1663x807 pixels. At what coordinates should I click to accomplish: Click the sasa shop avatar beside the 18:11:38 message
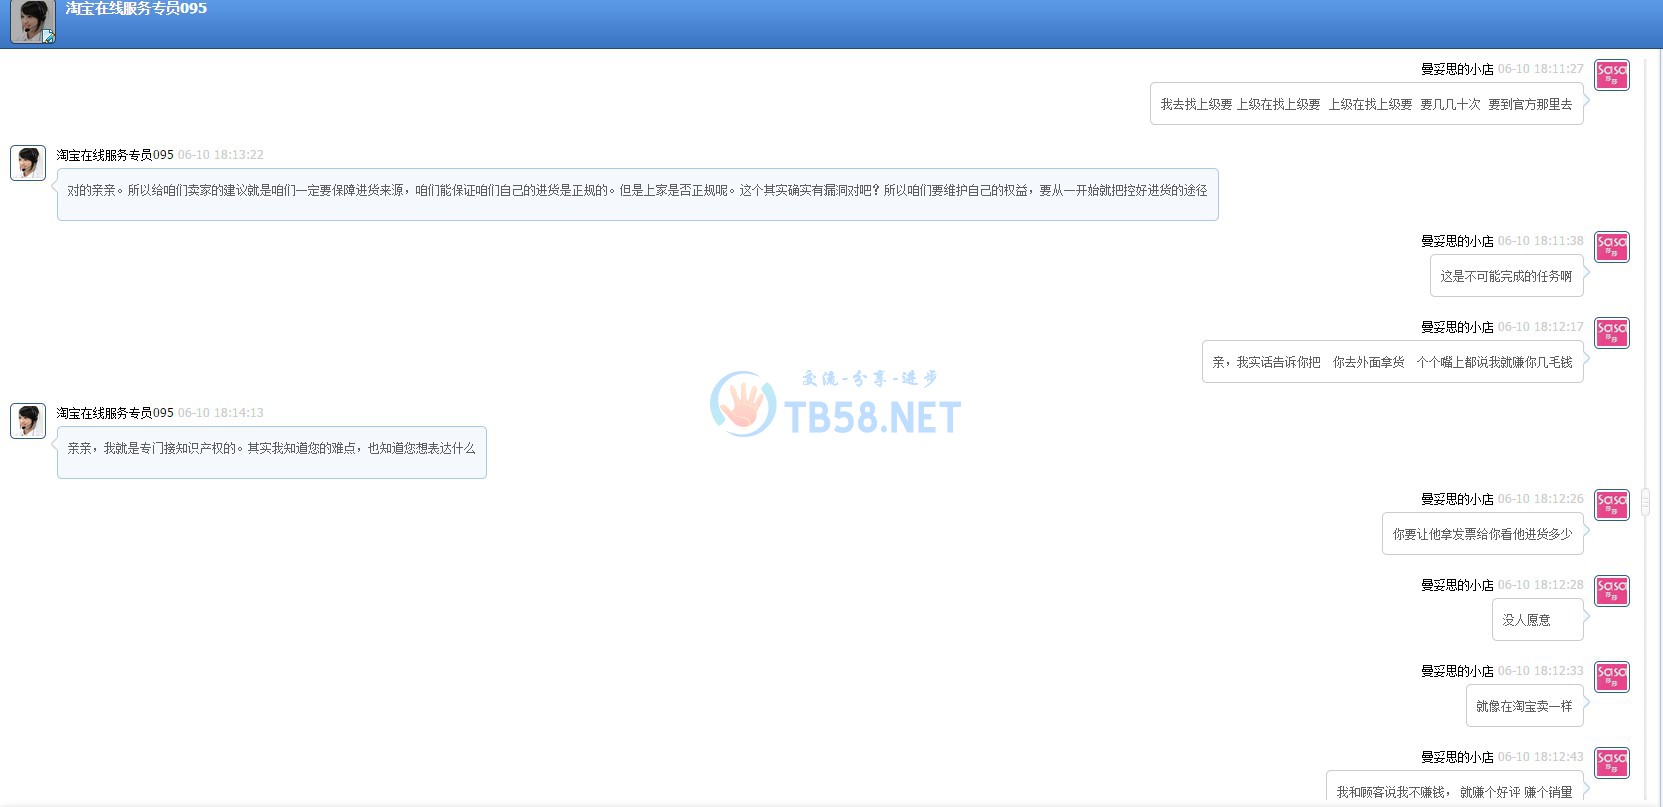1611,247
